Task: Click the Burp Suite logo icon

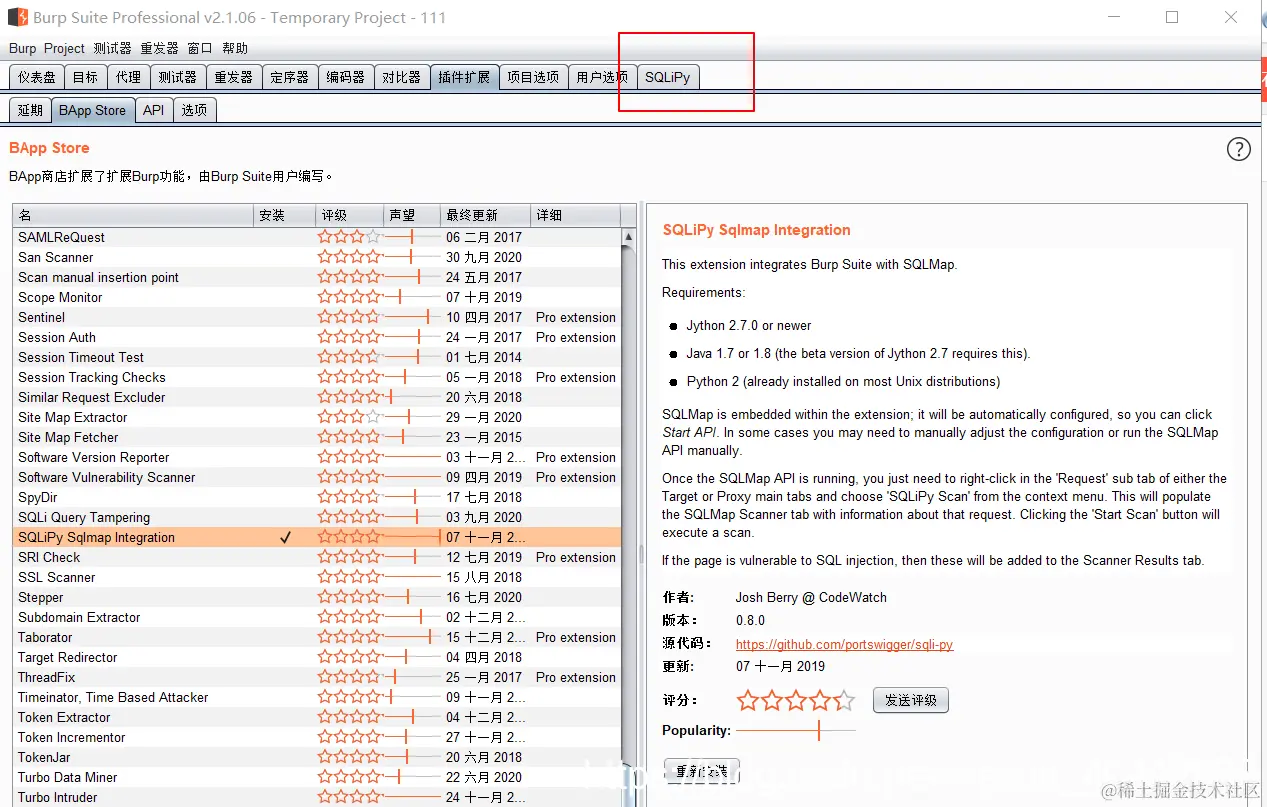Action: (18, 17)
